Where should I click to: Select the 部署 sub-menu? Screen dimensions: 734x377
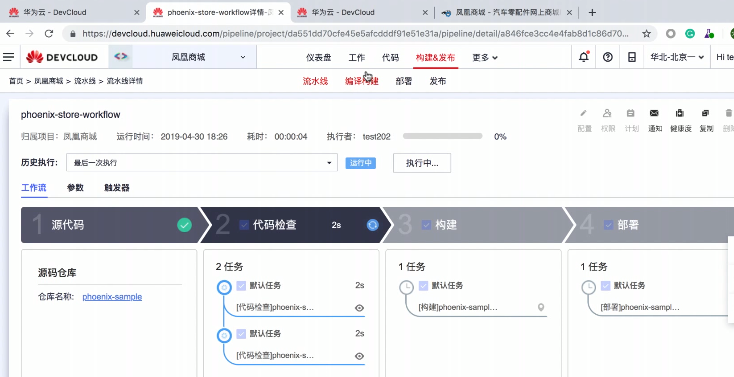coord(404,81)
